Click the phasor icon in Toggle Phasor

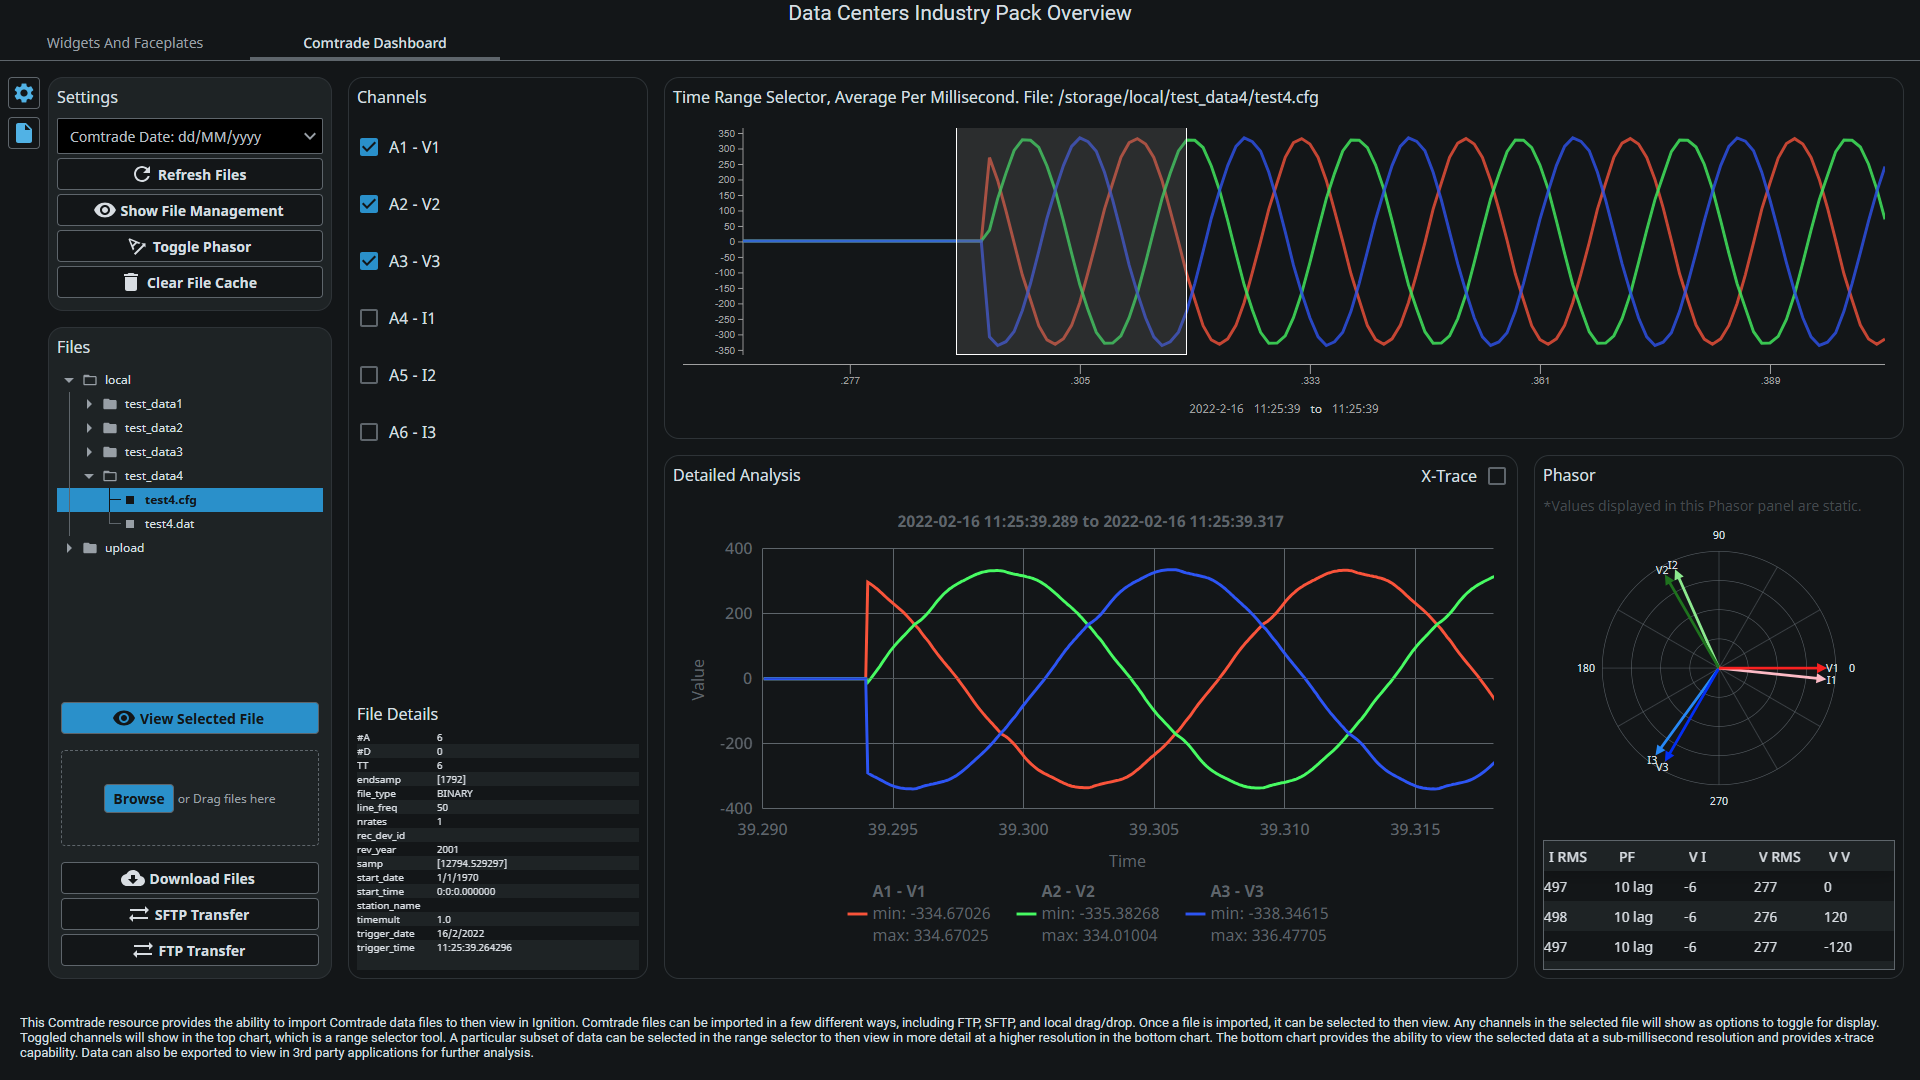pos(137,246)
